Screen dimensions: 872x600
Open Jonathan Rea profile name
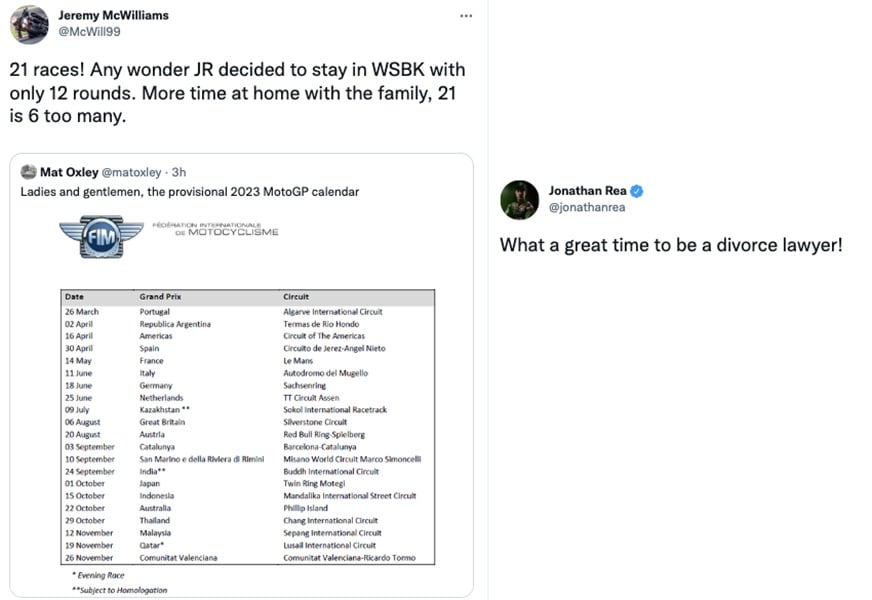[x=587, y=191]
